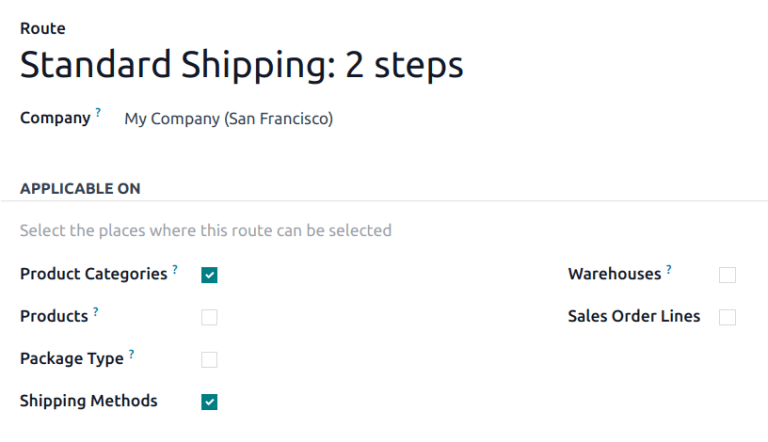768x442 pixels.
Task: Disable the Shipping Methods checkbox
Action: (209, 402)
